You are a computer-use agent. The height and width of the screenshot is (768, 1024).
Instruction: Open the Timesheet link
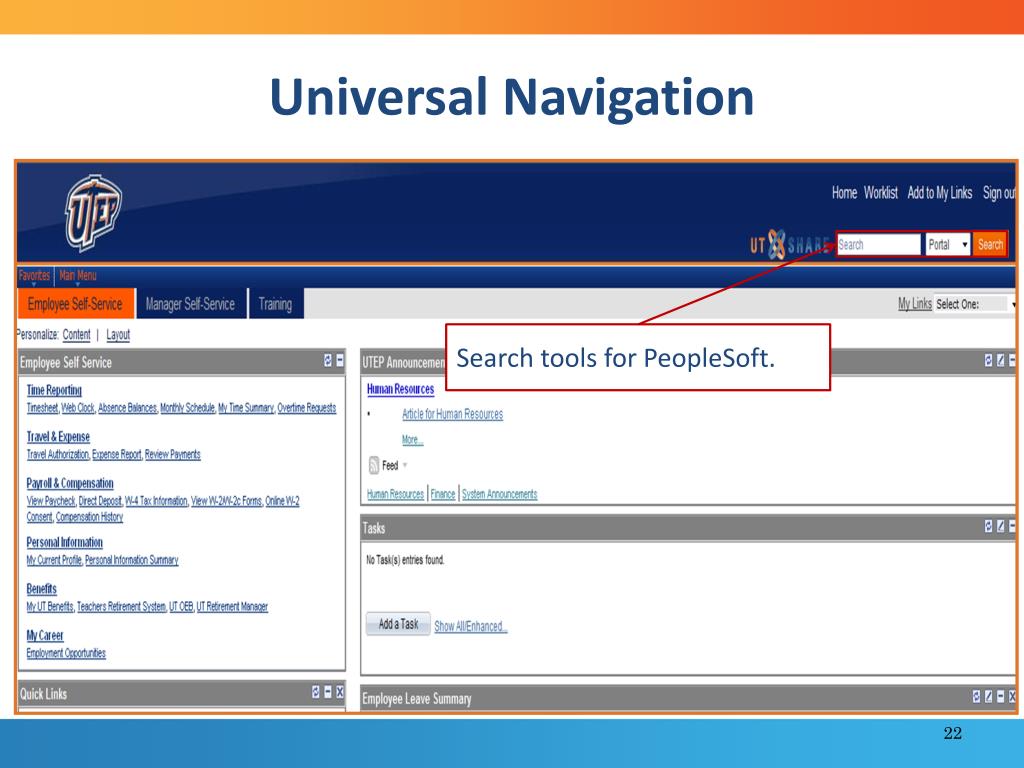click(x=42, y=408)
